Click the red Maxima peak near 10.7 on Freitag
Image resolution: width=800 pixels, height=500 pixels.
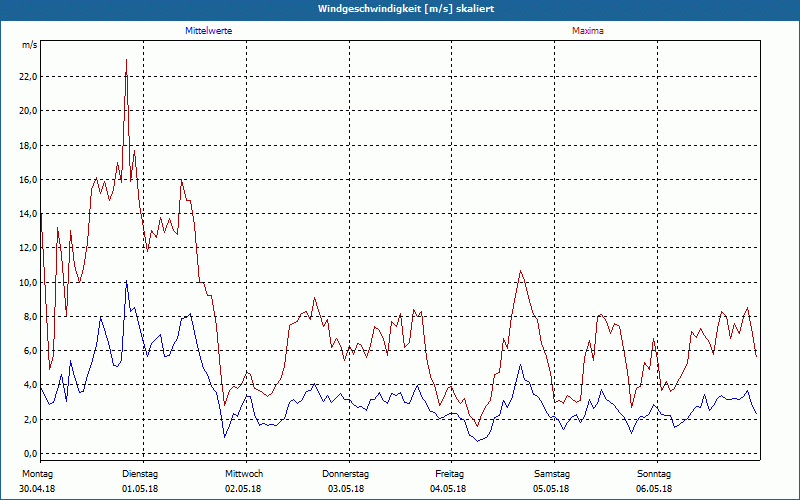[x=520, y=271]
